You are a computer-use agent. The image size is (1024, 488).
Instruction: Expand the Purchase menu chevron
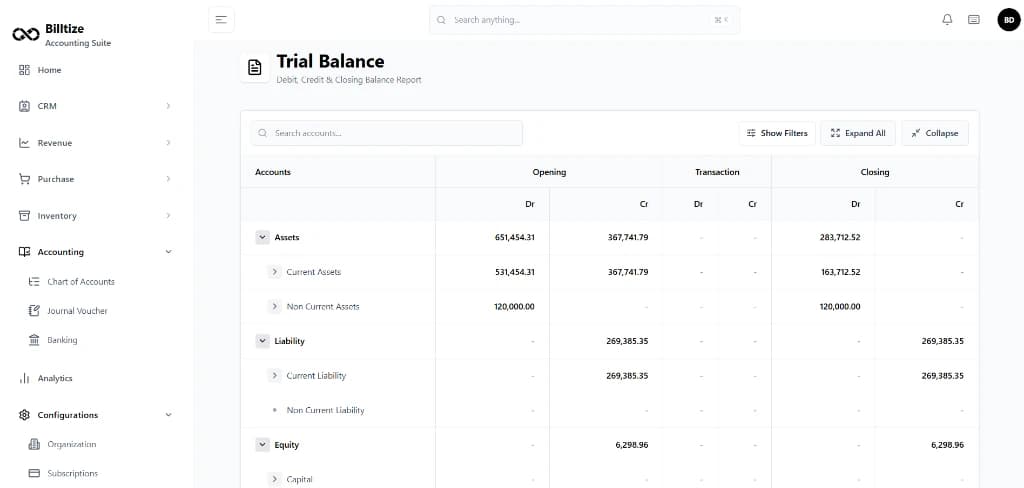point(168,179)
